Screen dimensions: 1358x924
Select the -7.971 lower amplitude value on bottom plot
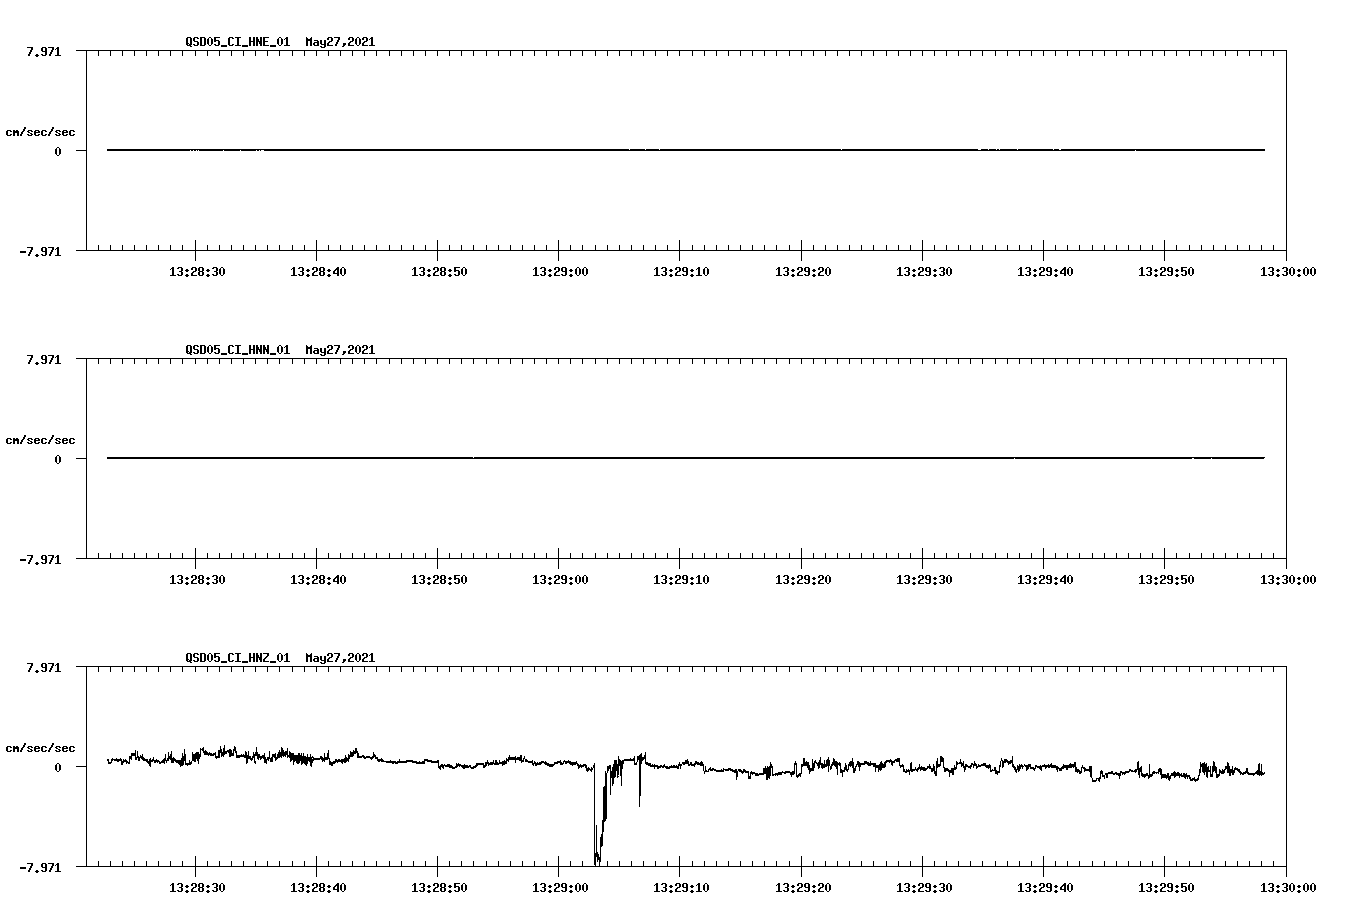point(39,866)
